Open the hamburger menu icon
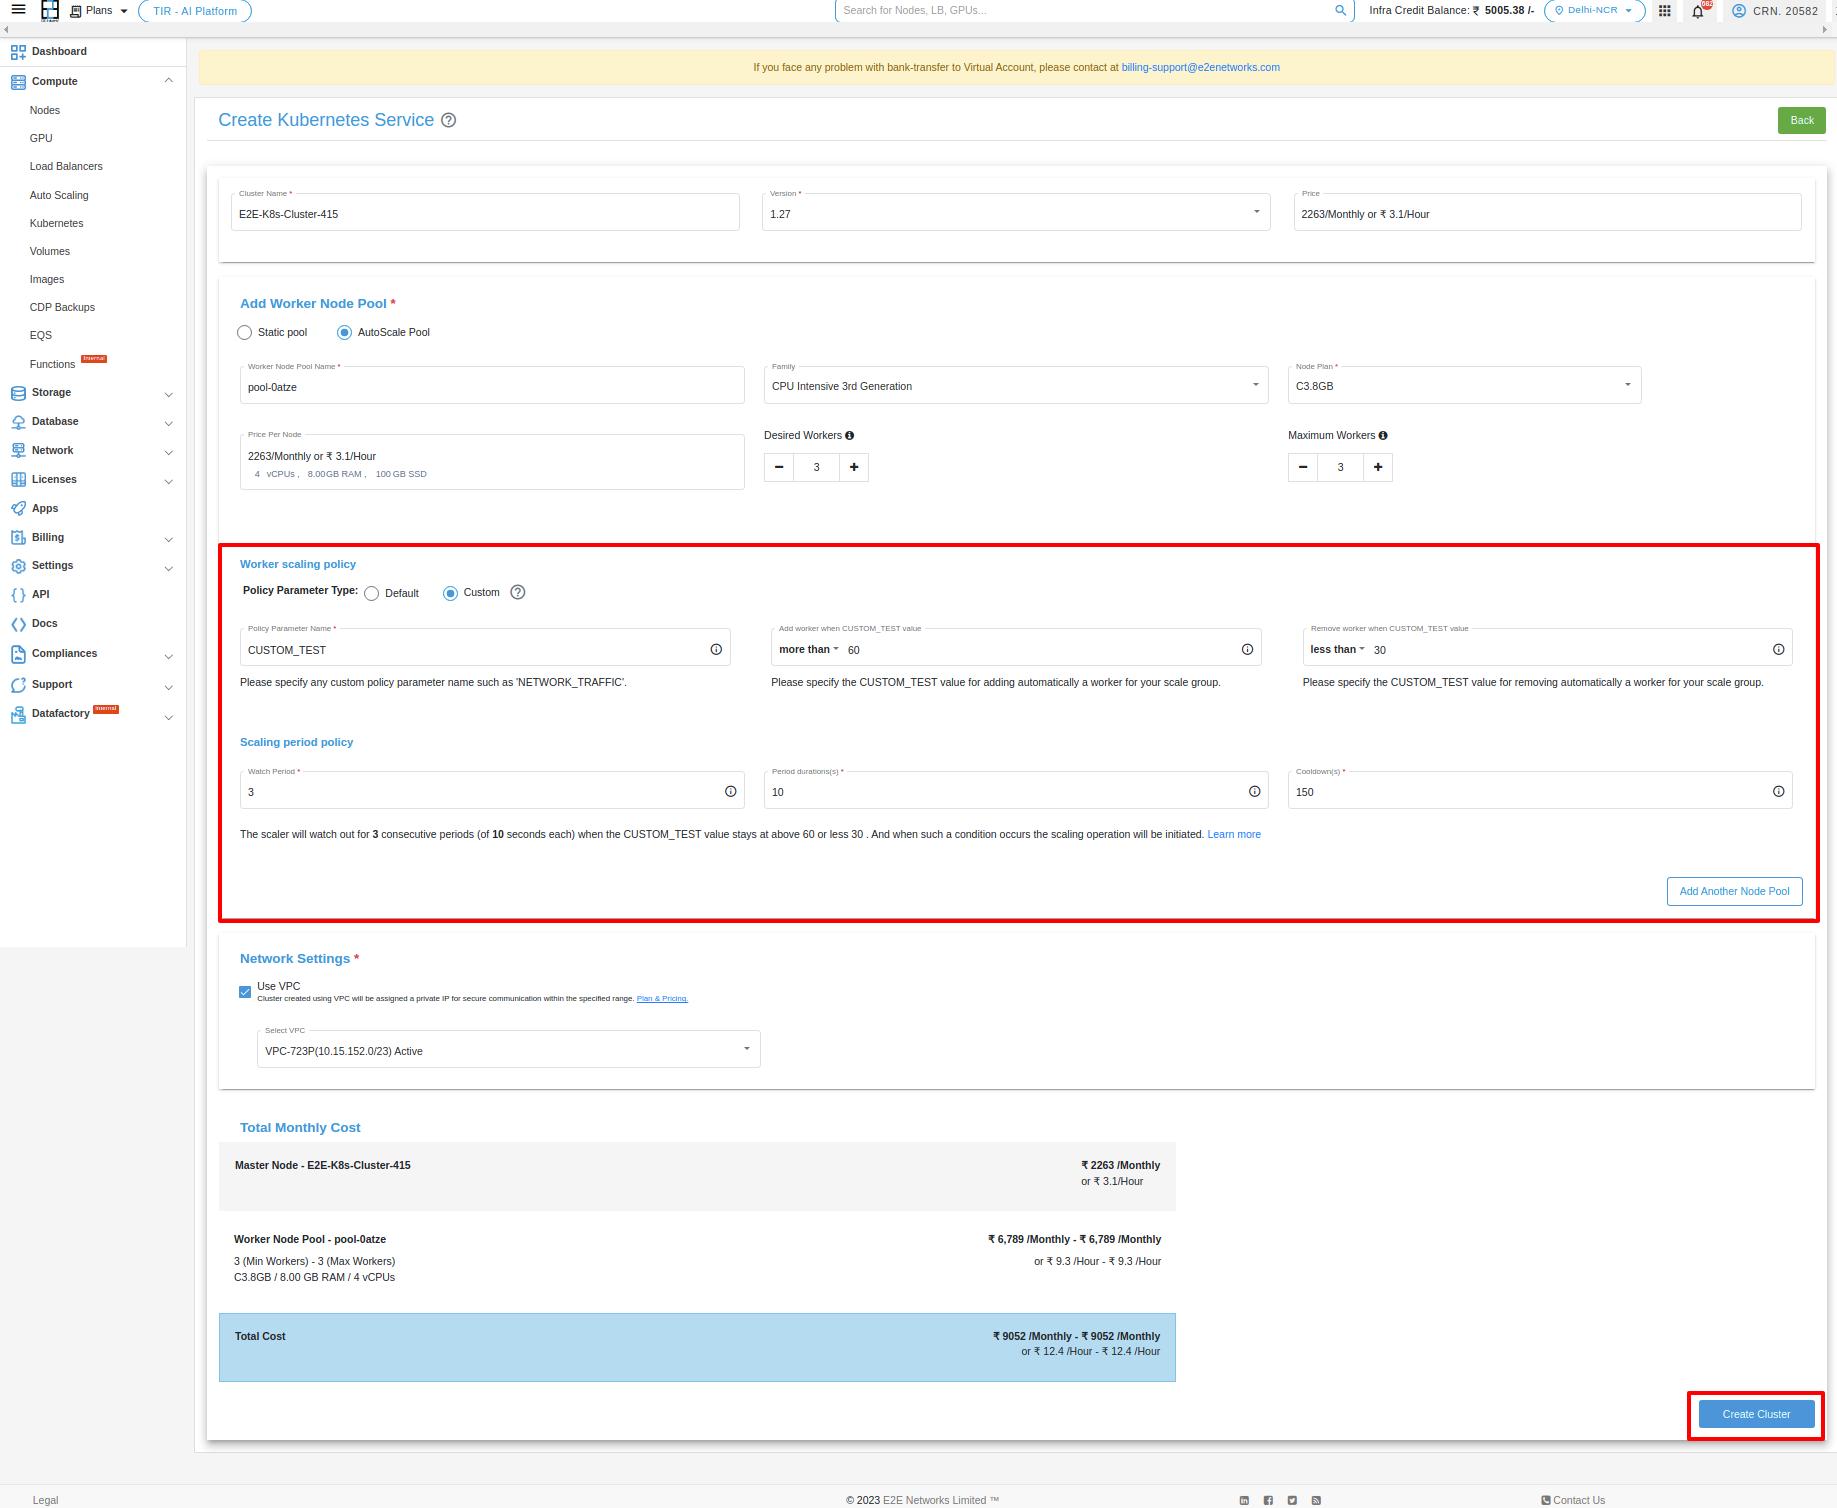 click(18, 10)
